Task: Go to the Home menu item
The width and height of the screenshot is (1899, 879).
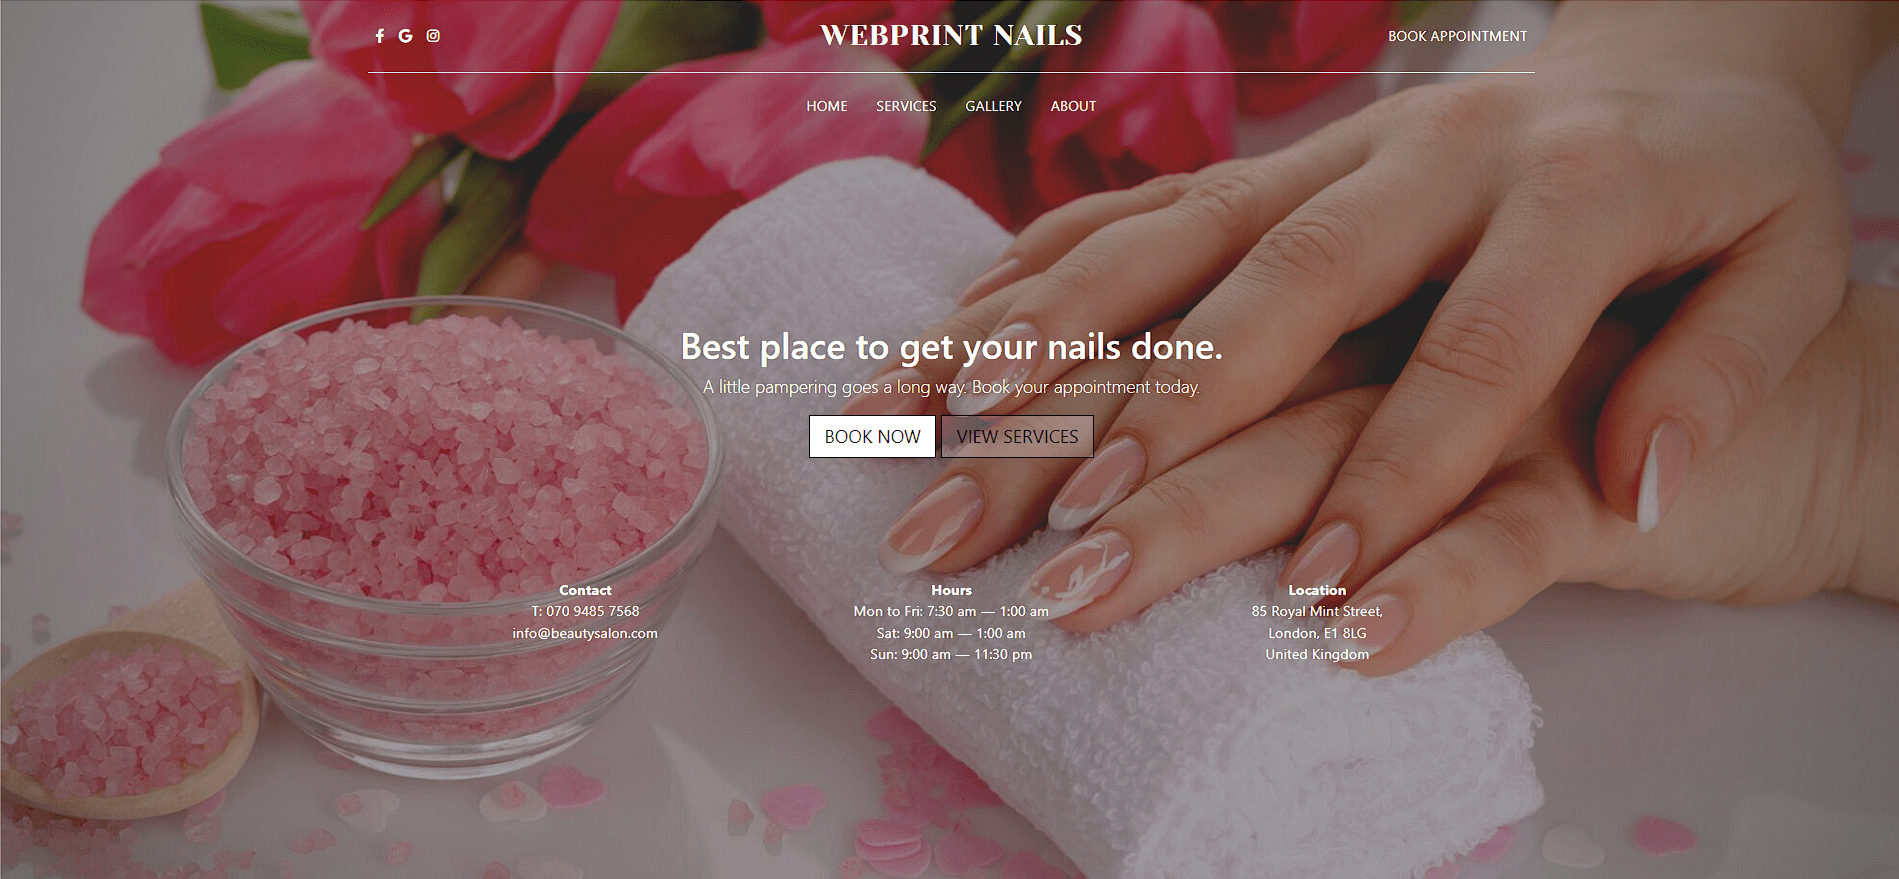Action: coord(827,106)
